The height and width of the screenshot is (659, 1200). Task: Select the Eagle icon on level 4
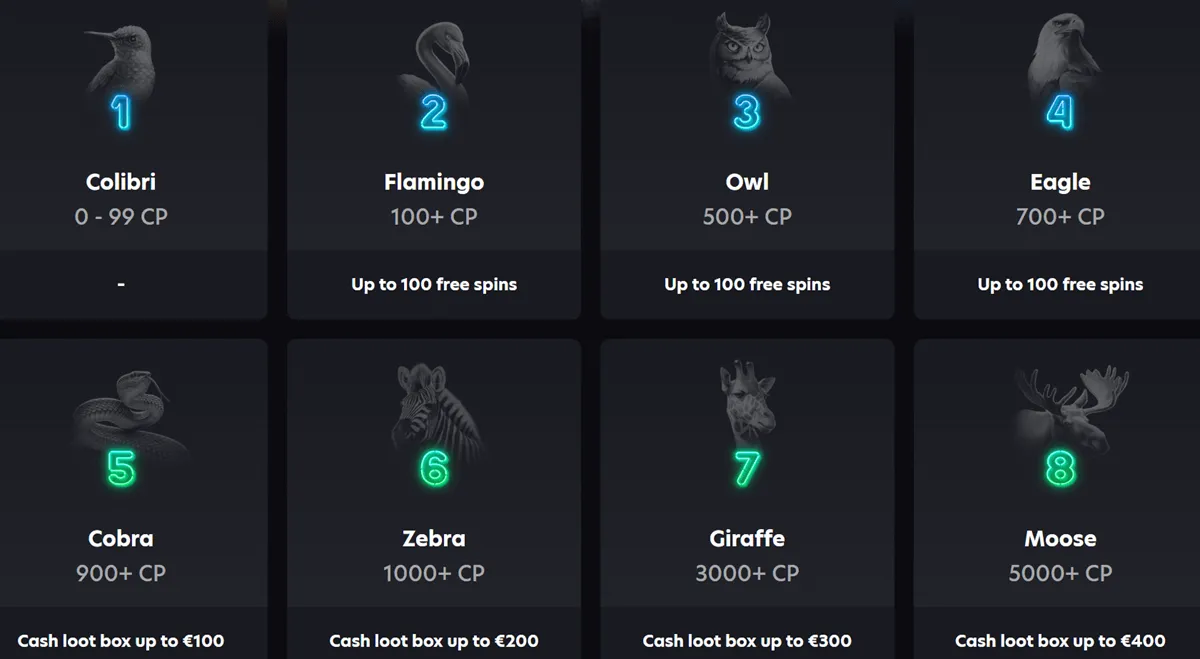1059,60
